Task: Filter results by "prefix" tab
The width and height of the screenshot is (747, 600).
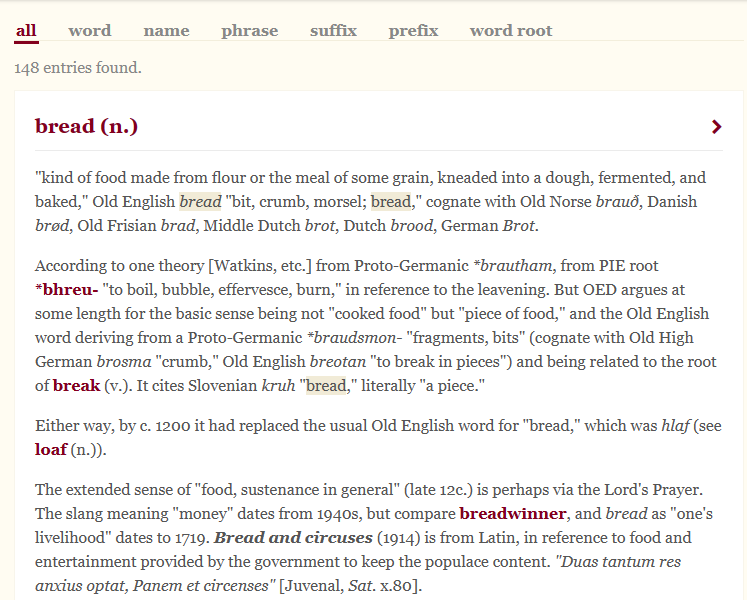Action: pos(413,31)
